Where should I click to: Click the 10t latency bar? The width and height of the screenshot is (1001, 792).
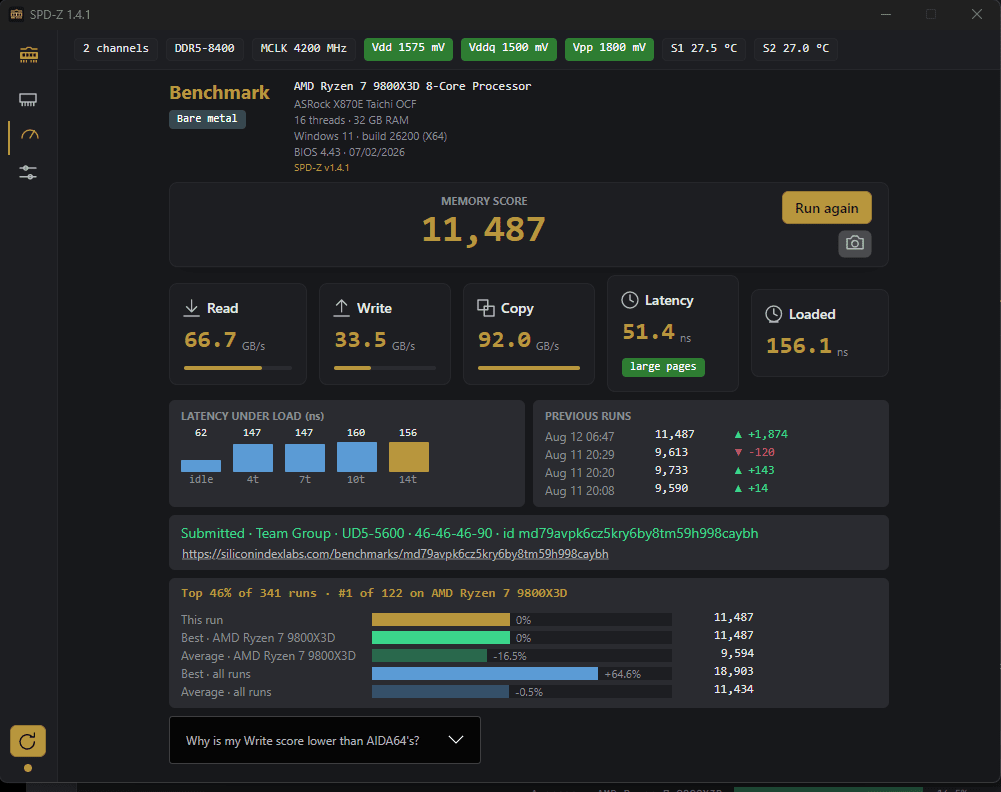tap(356, 457)
